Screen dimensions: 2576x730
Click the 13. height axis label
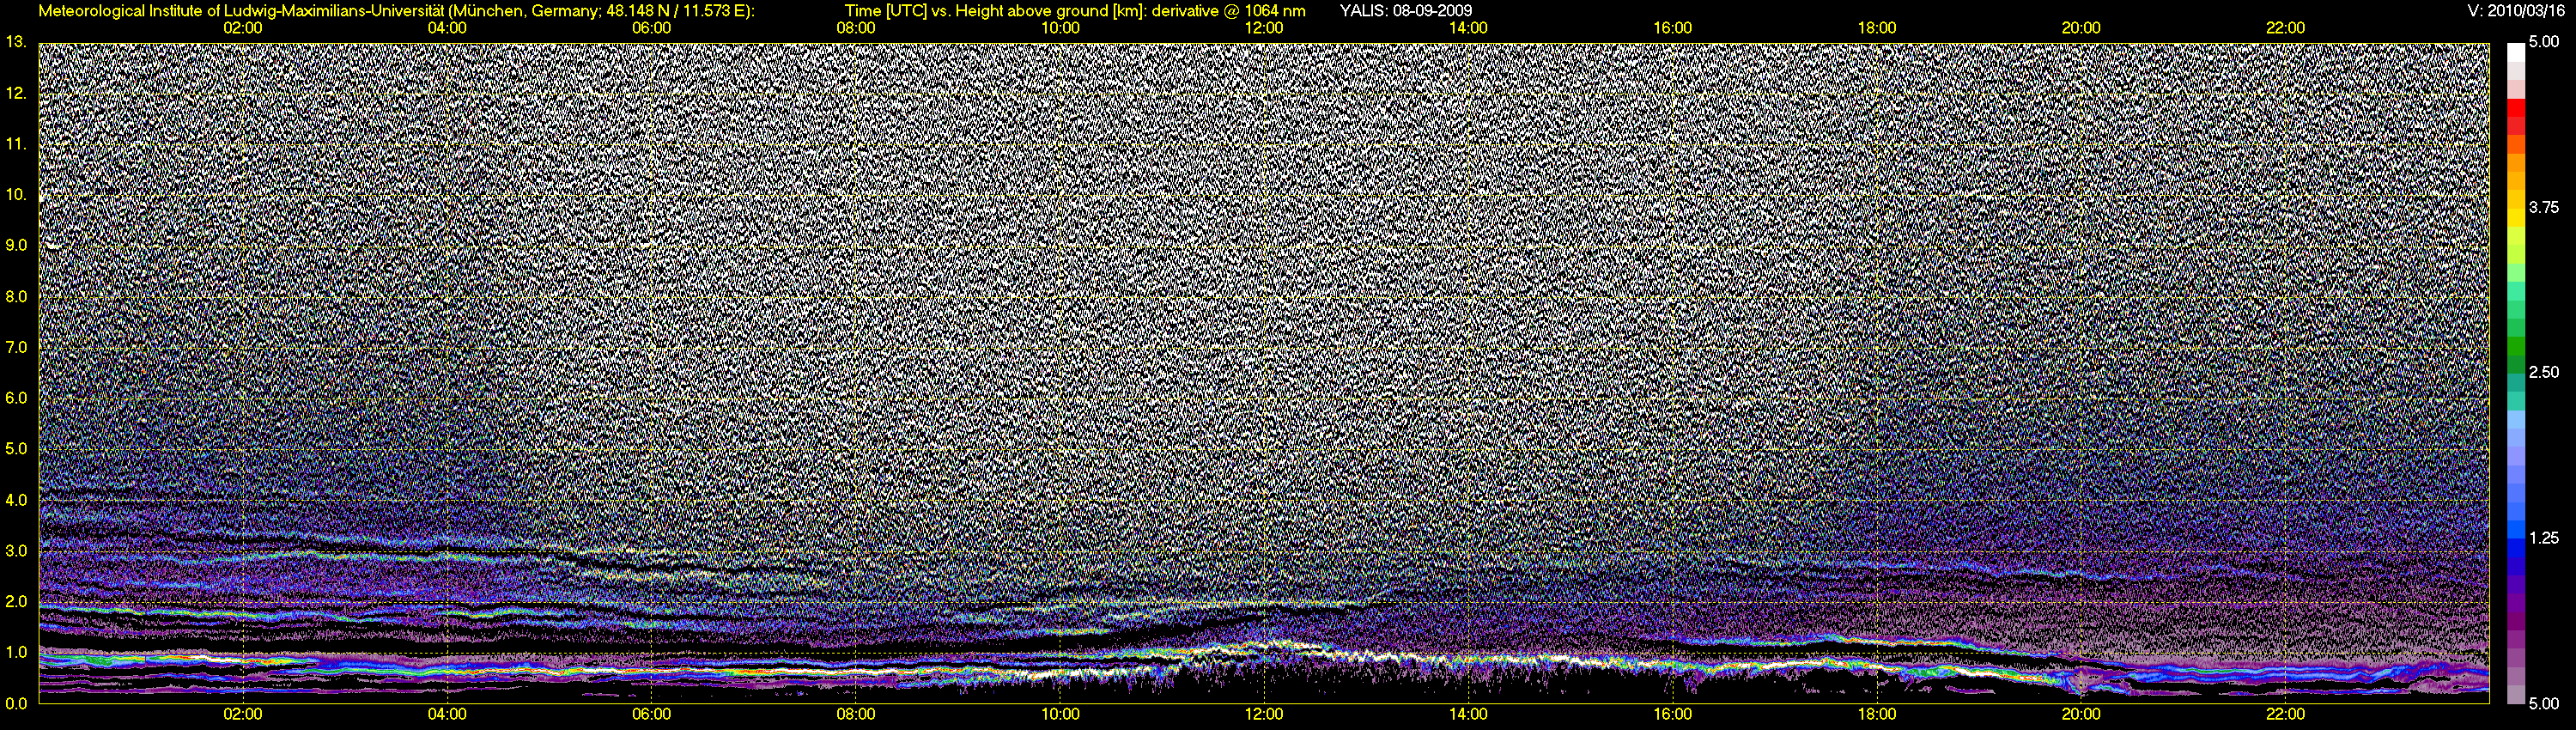(x=15, y=42)
